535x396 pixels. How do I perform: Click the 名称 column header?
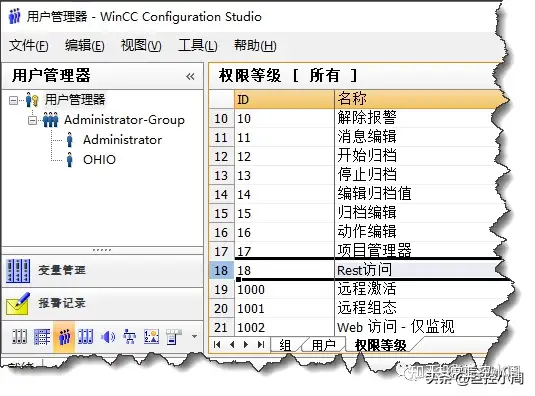click(x=420, y=100)
